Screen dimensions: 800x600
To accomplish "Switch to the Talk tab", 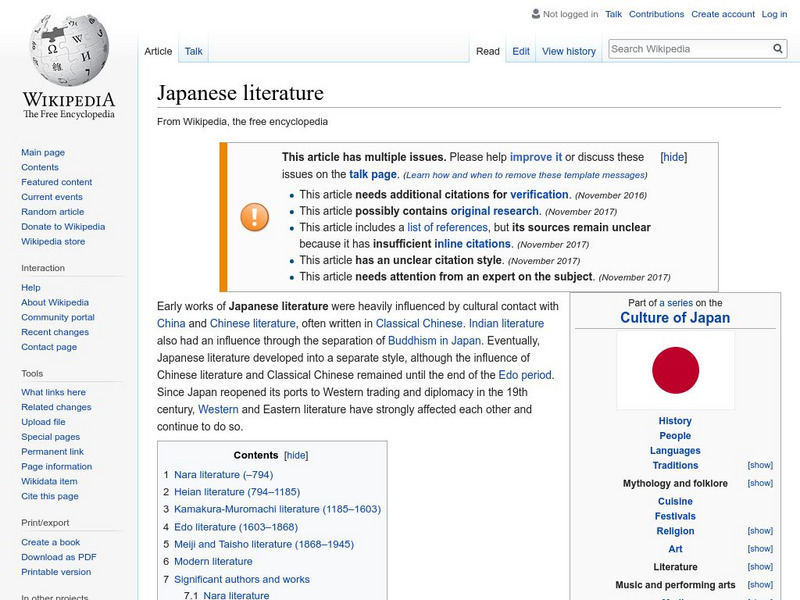I will tap(192, 50).
